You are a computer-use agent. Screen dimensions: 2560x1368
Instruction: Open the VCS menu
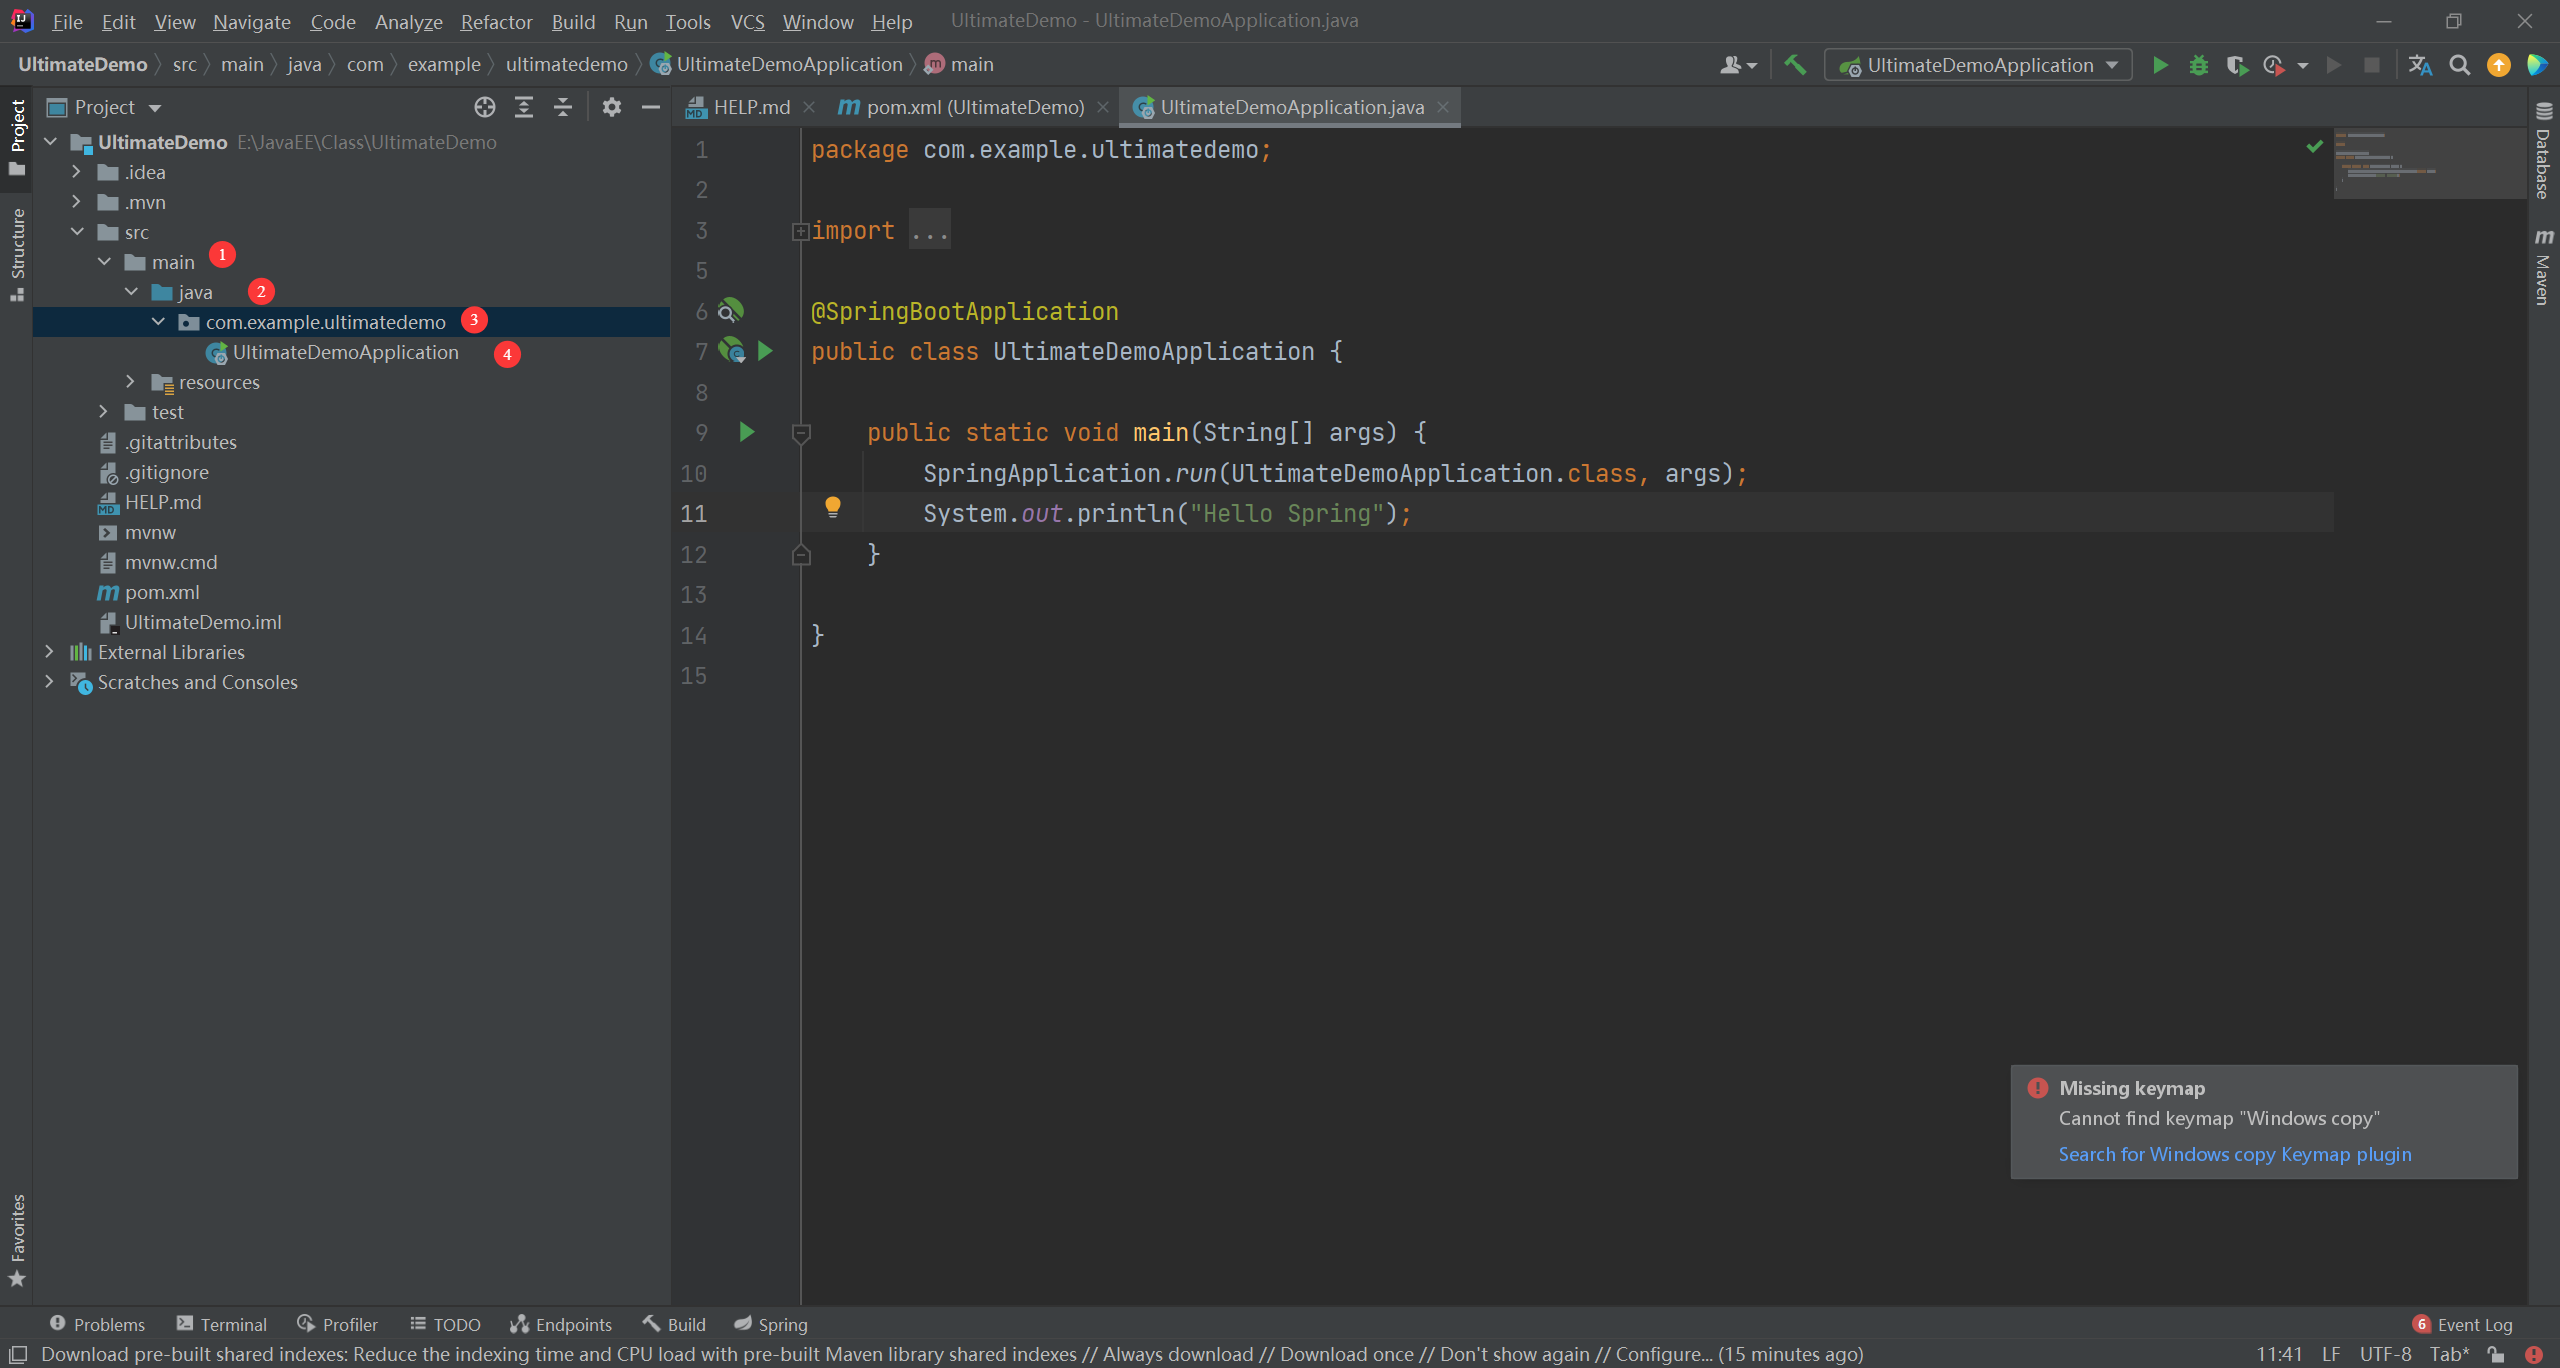(x=747, y=21)
